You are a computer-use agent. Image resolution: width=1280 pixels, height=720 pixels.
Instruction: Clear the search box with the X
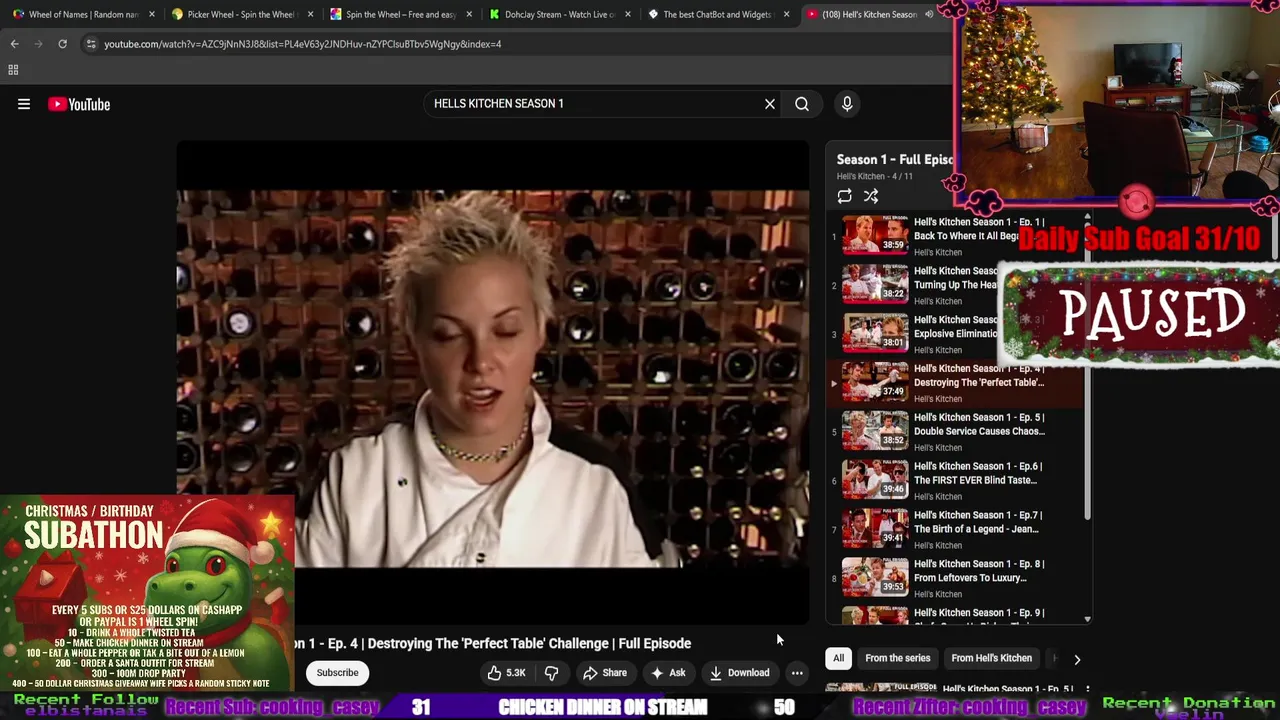[x=770, y=104]
